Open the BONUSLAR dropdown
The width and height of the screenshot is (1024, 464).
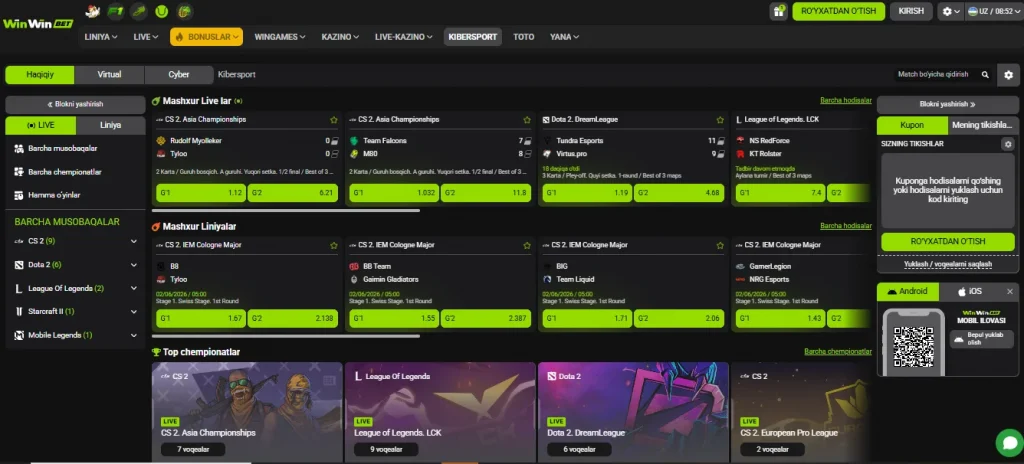pyautogui.click(x=206, y=37)
